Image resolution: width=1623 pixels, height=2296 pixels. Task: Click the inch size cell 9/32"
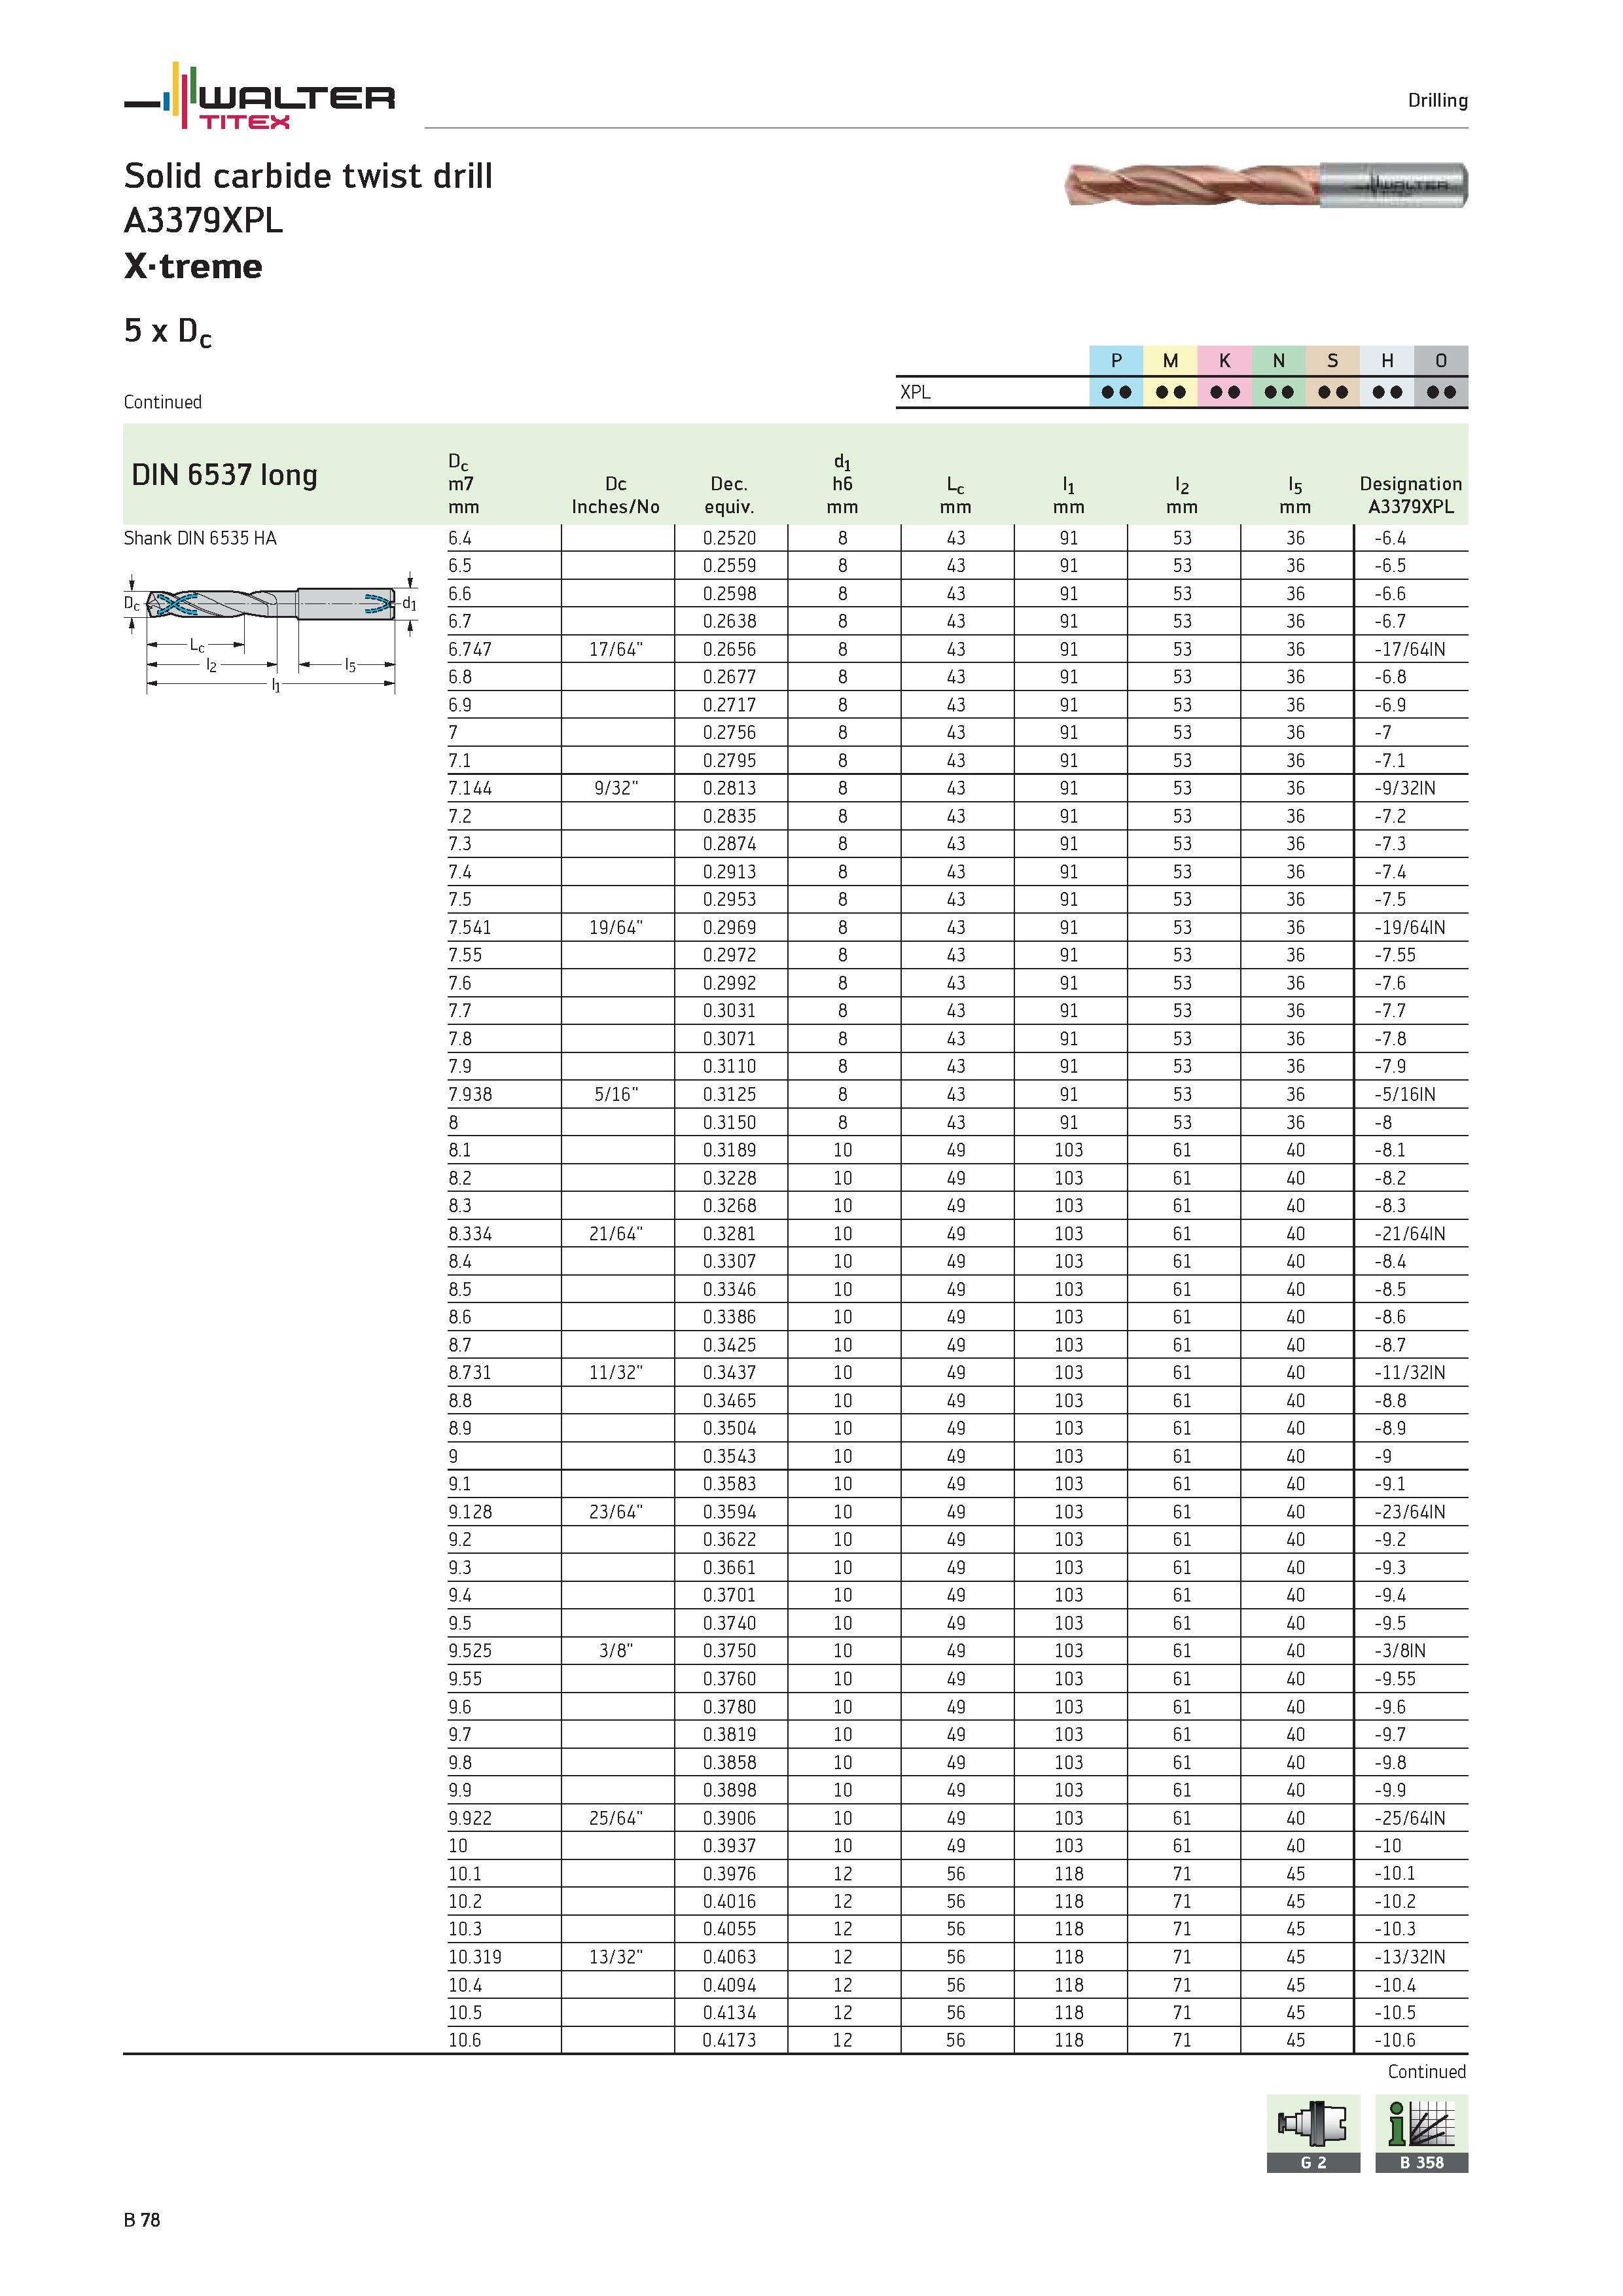[x=616, y=788]
